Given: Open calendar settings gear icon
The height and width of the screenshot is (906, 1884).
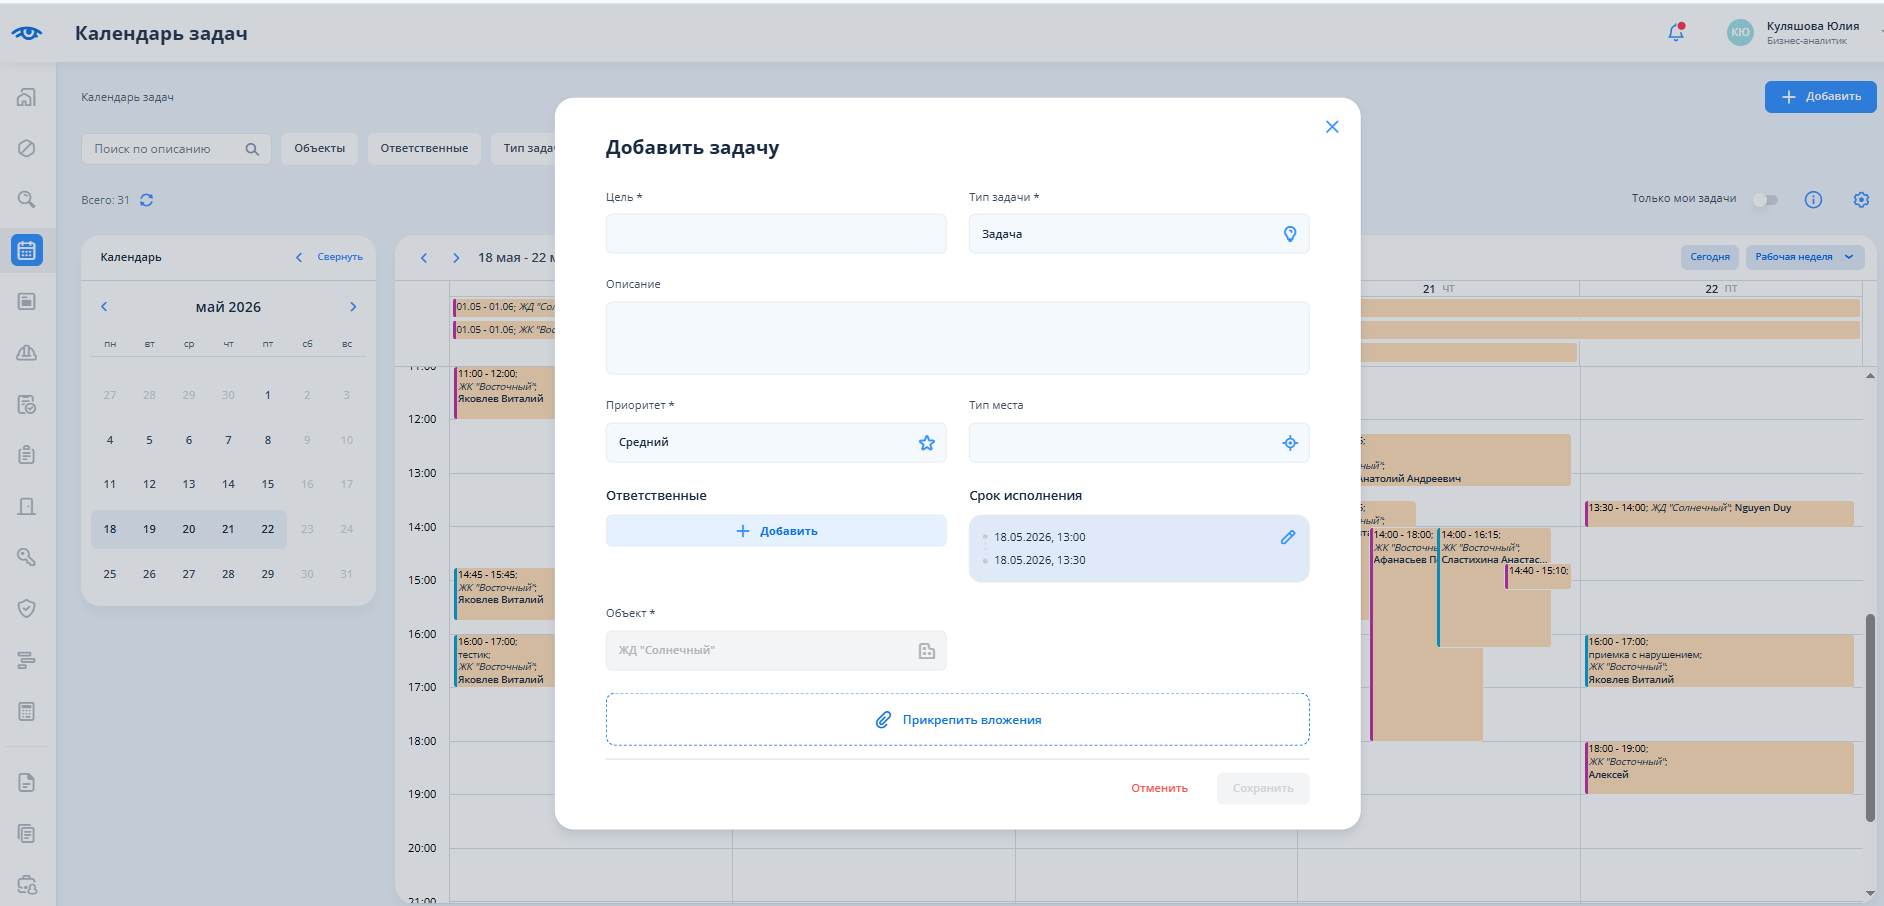Looking at the screenshot, I should [x=1861, y=200].
